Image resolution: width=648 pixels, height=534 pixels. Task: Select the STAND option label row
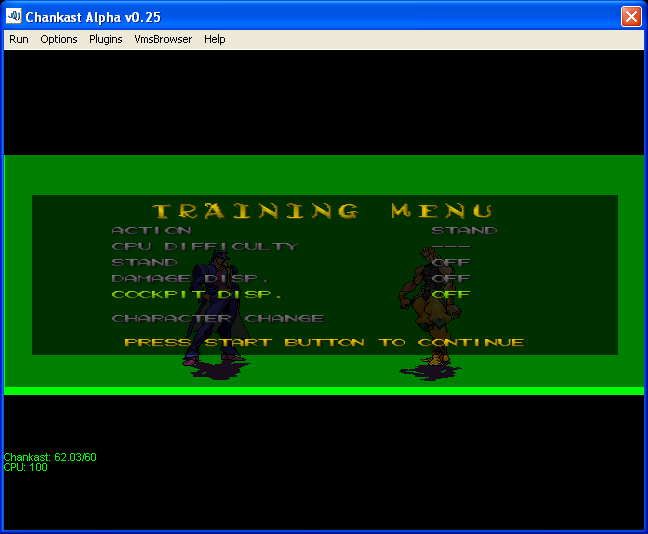click(x=144, y=262)
